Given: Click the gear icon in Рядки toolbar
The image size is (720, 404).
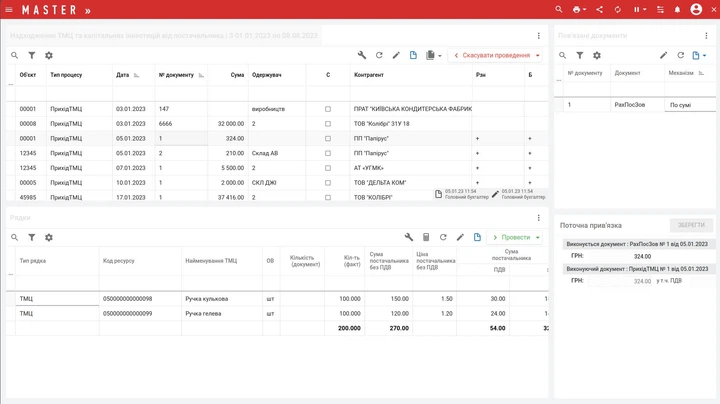Looking at the screenshot, I should coord(49,237).
